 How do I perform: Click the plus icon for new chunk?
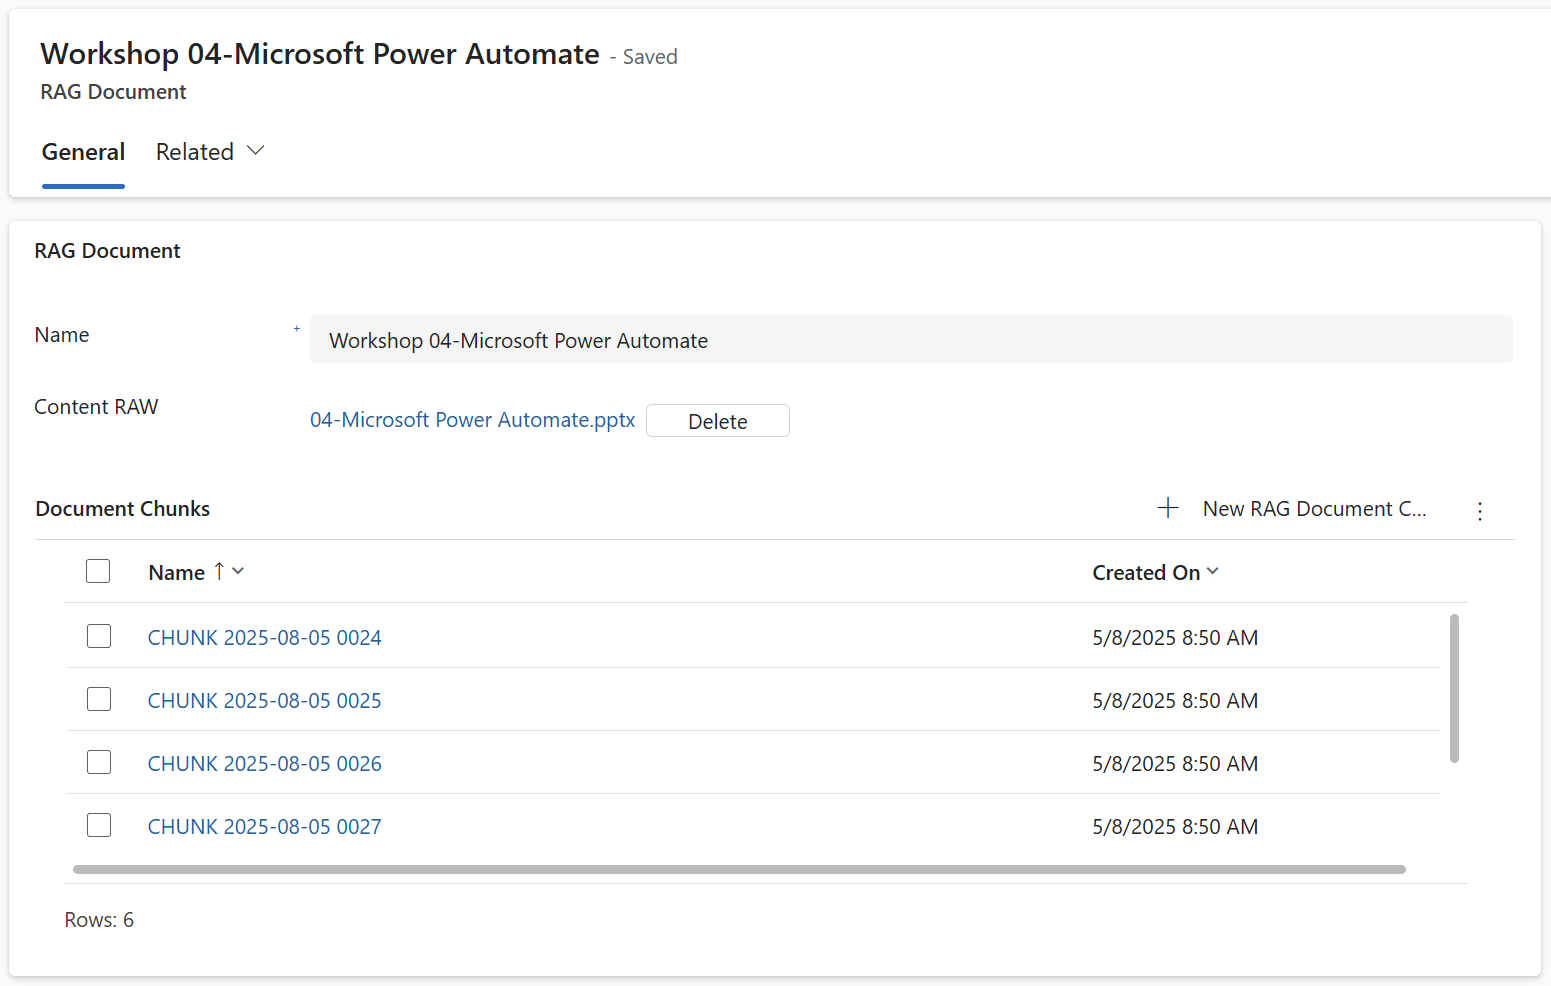tap(1167, 508)
